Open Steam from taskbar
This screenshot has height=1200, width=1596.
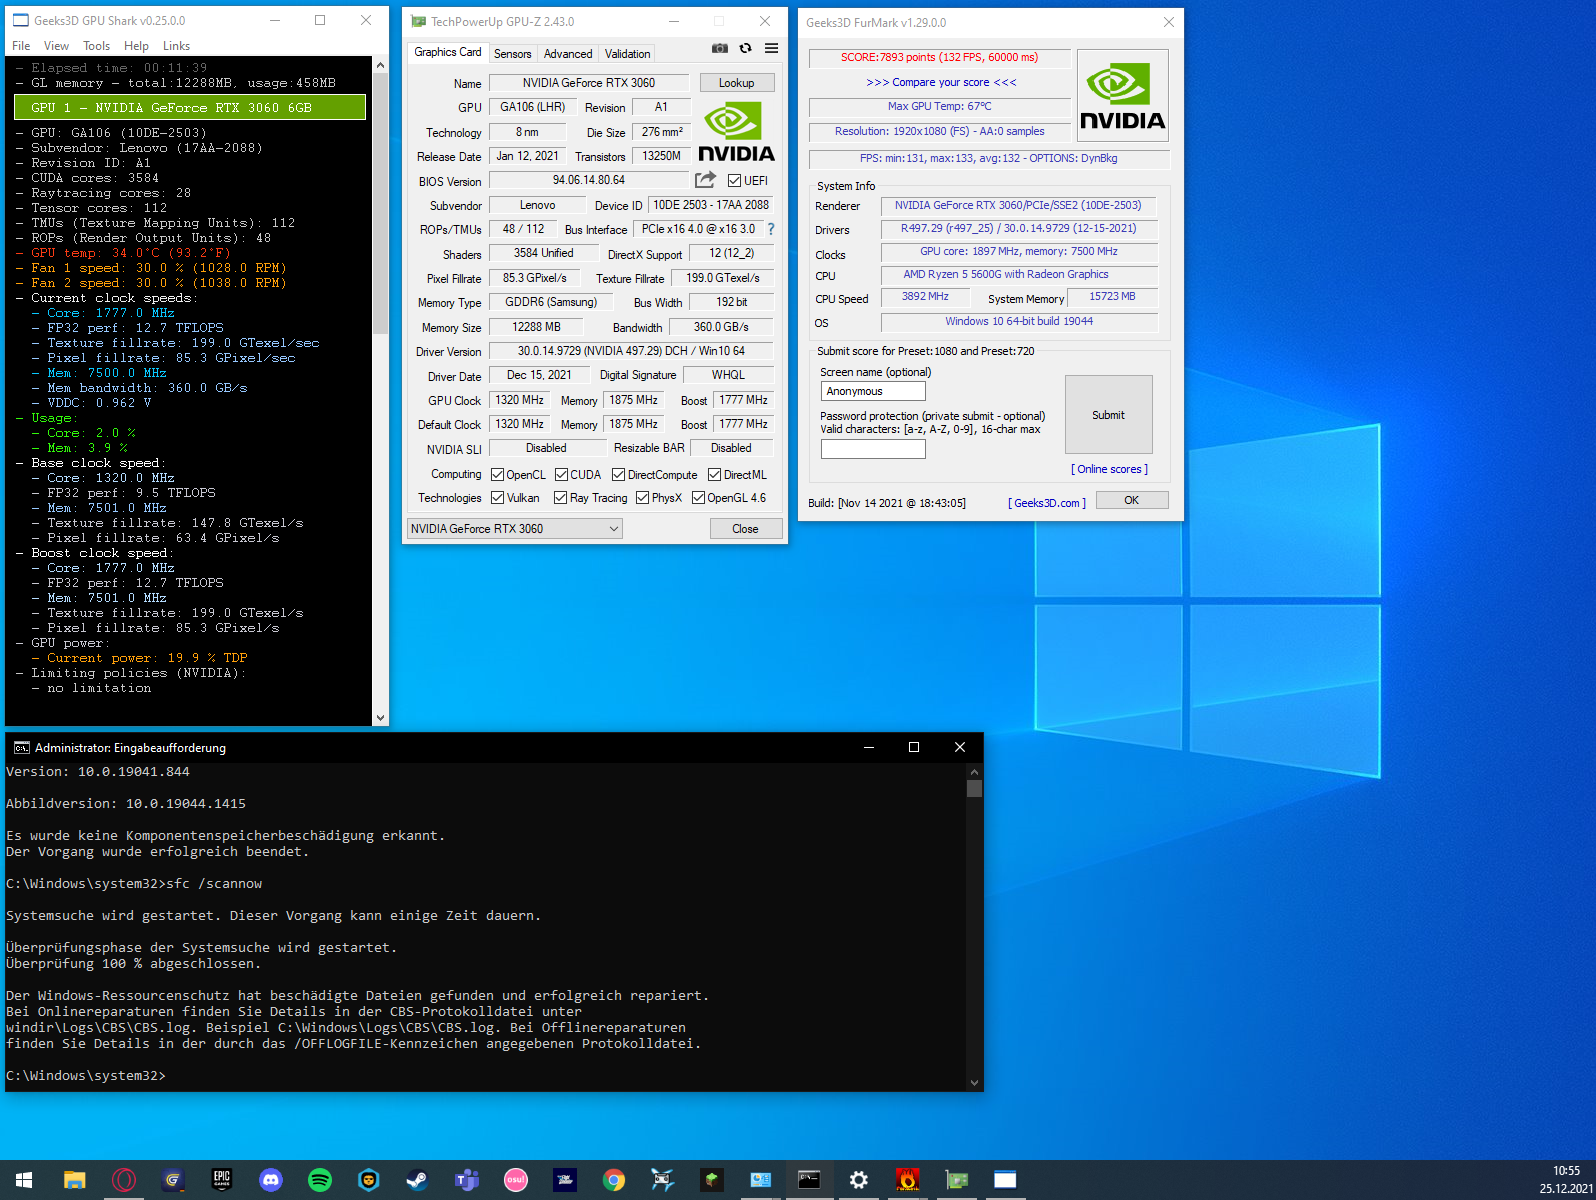[x=417, y=1180]
